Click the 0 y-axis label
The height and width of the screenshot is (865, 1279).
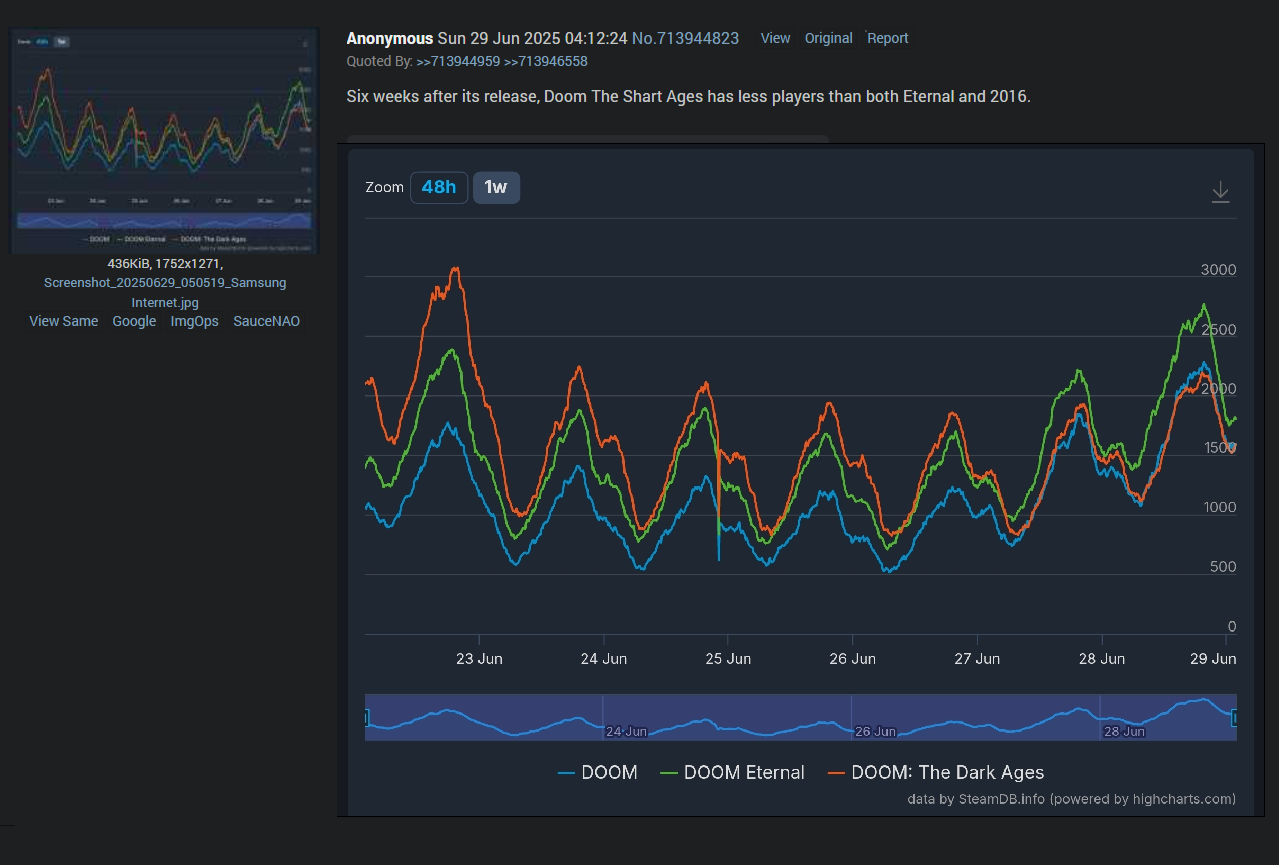[1232, 627]
